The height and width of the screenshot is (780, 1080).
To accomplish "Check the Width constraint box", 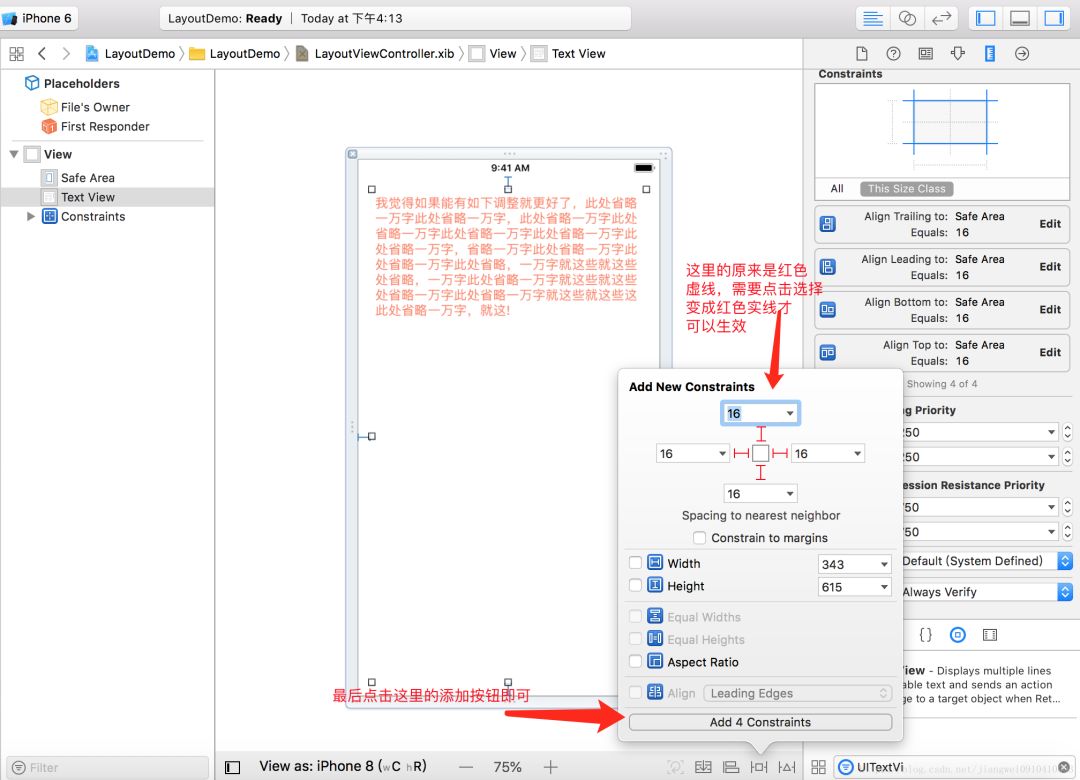I will [x=636, y=562].
